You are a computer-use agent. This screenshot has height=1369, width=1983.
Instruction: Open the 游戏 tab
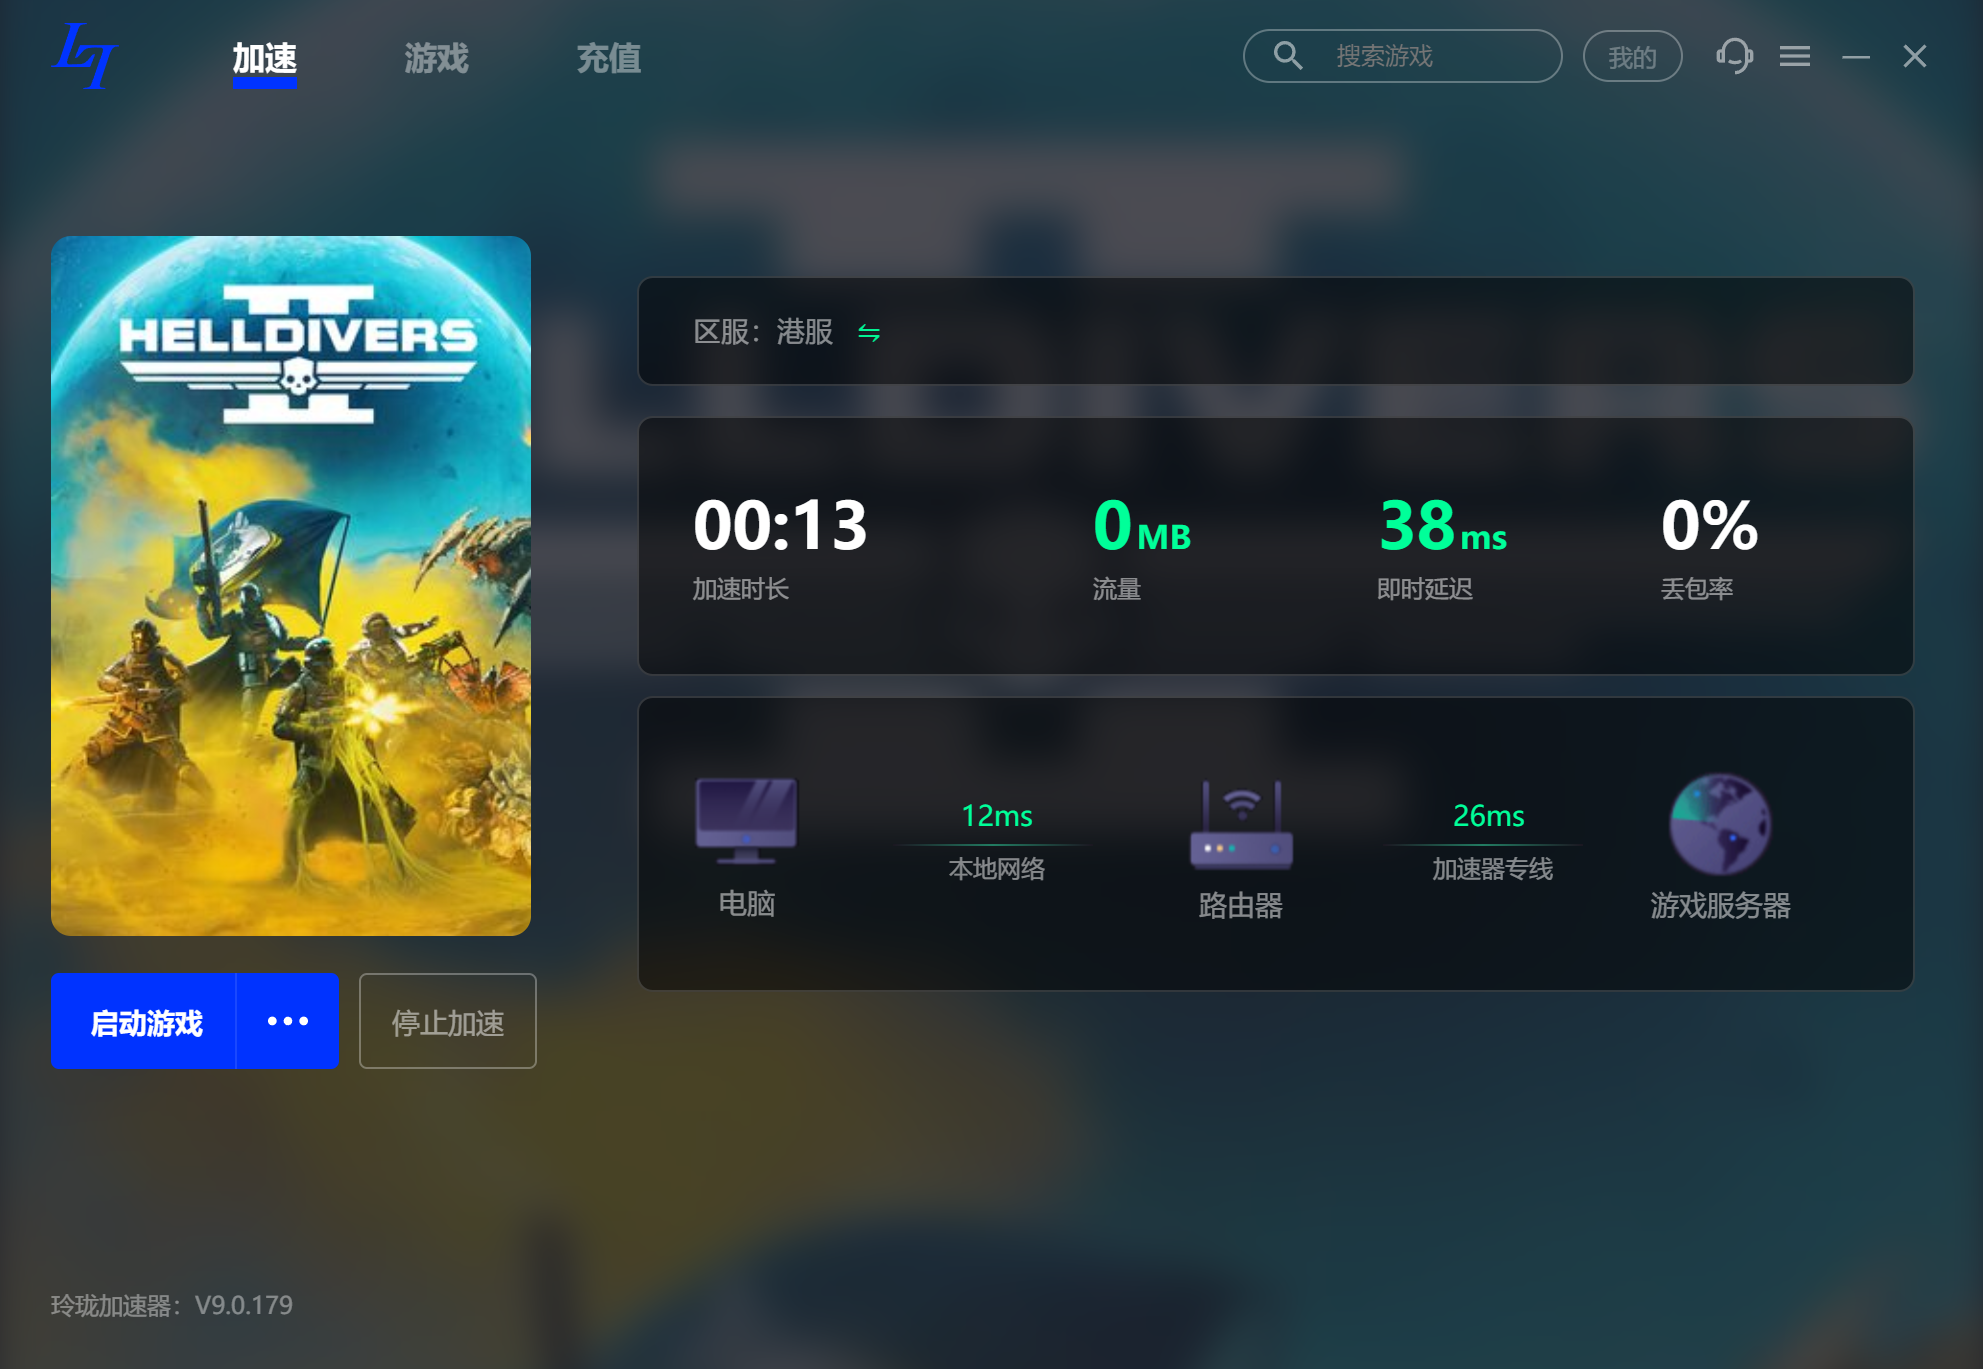pos(436,59)
